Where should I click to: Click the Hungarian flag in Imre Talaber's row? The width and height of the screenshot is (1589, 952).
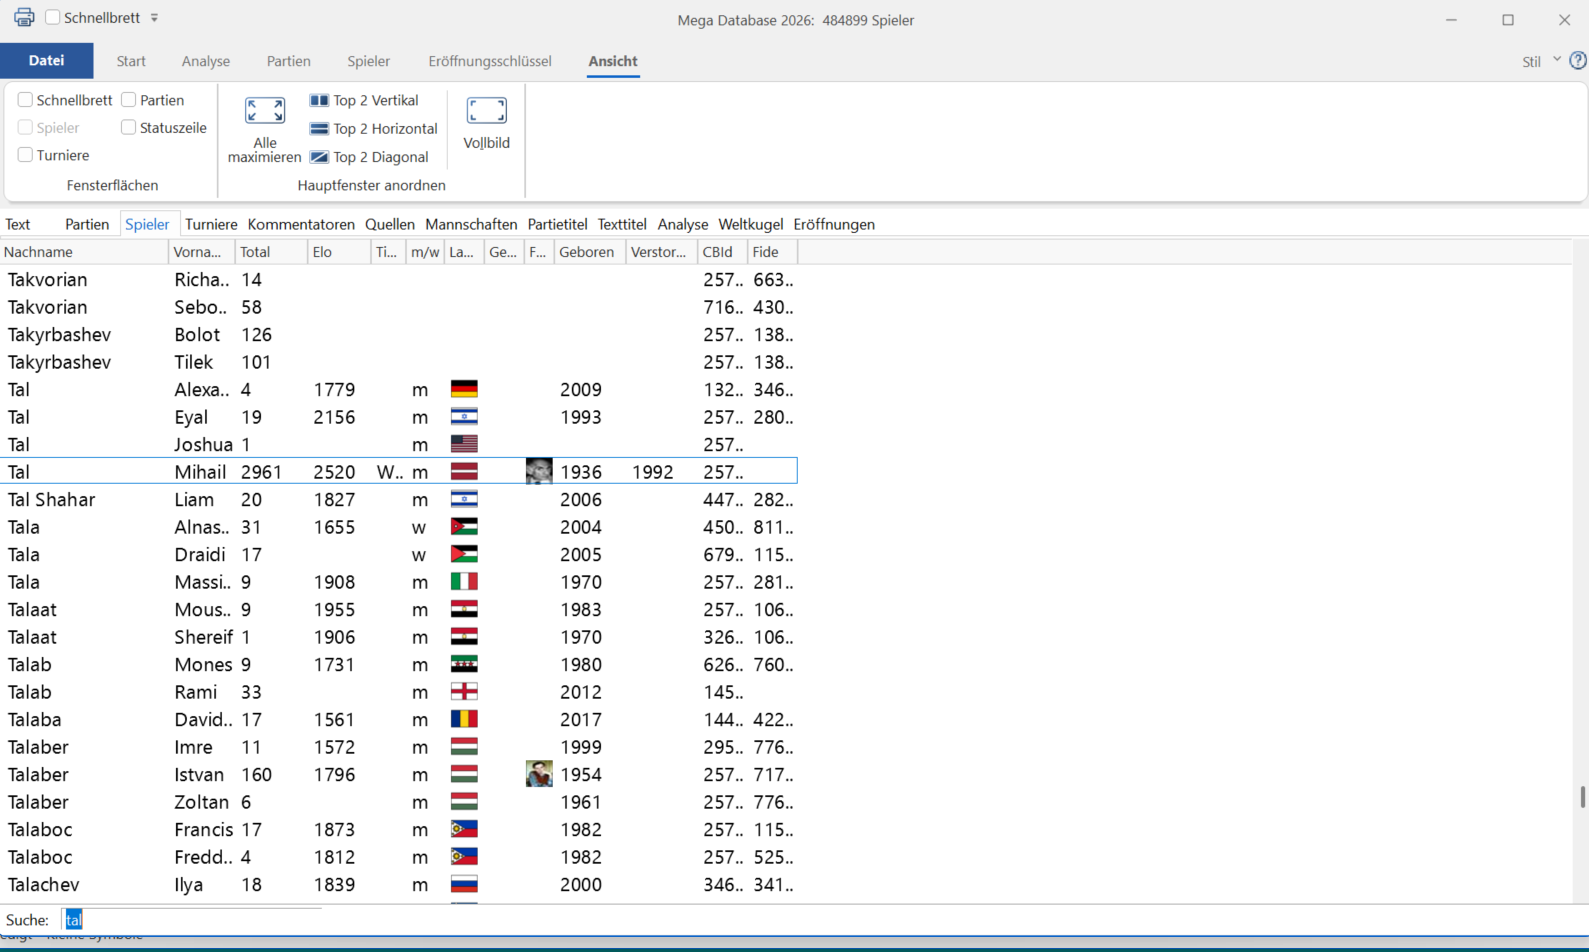tap(464, 746)
